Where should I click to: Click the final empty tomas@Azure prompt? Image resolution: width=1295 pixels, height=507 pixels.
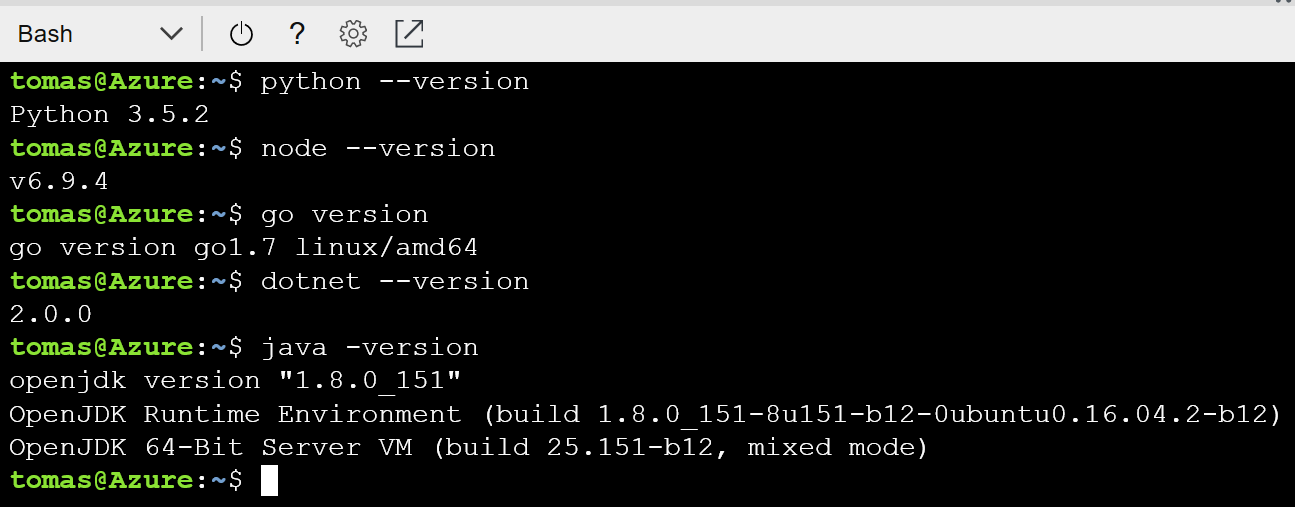(126, 481)
